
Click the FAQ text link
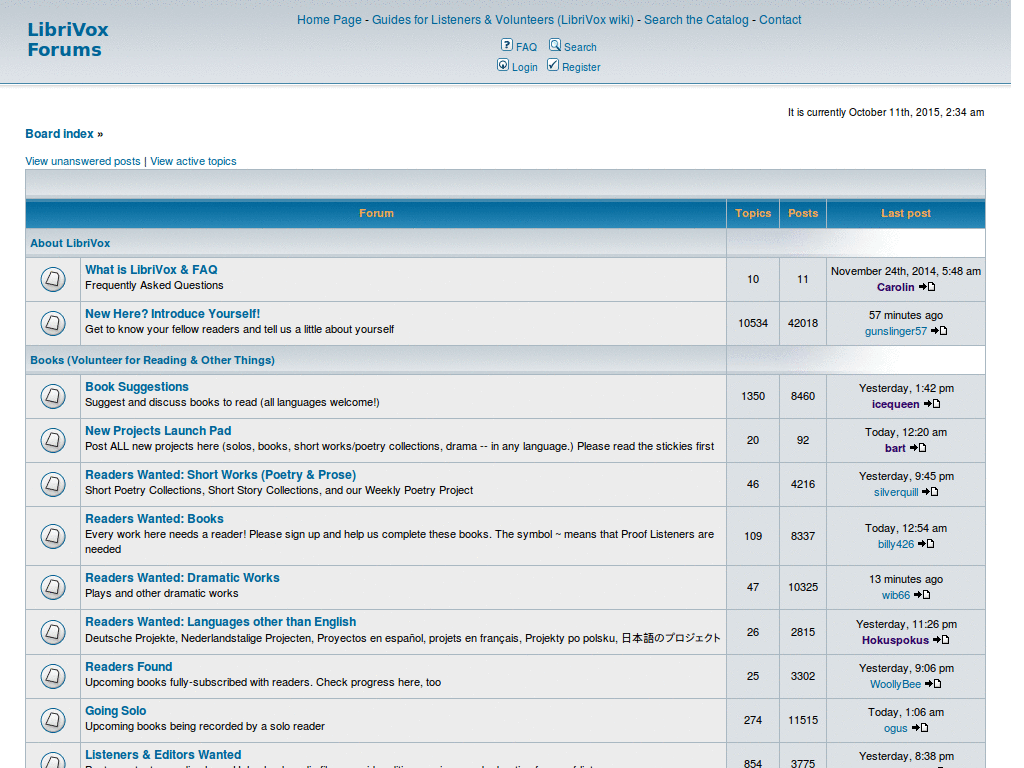(x=526, y=47)
